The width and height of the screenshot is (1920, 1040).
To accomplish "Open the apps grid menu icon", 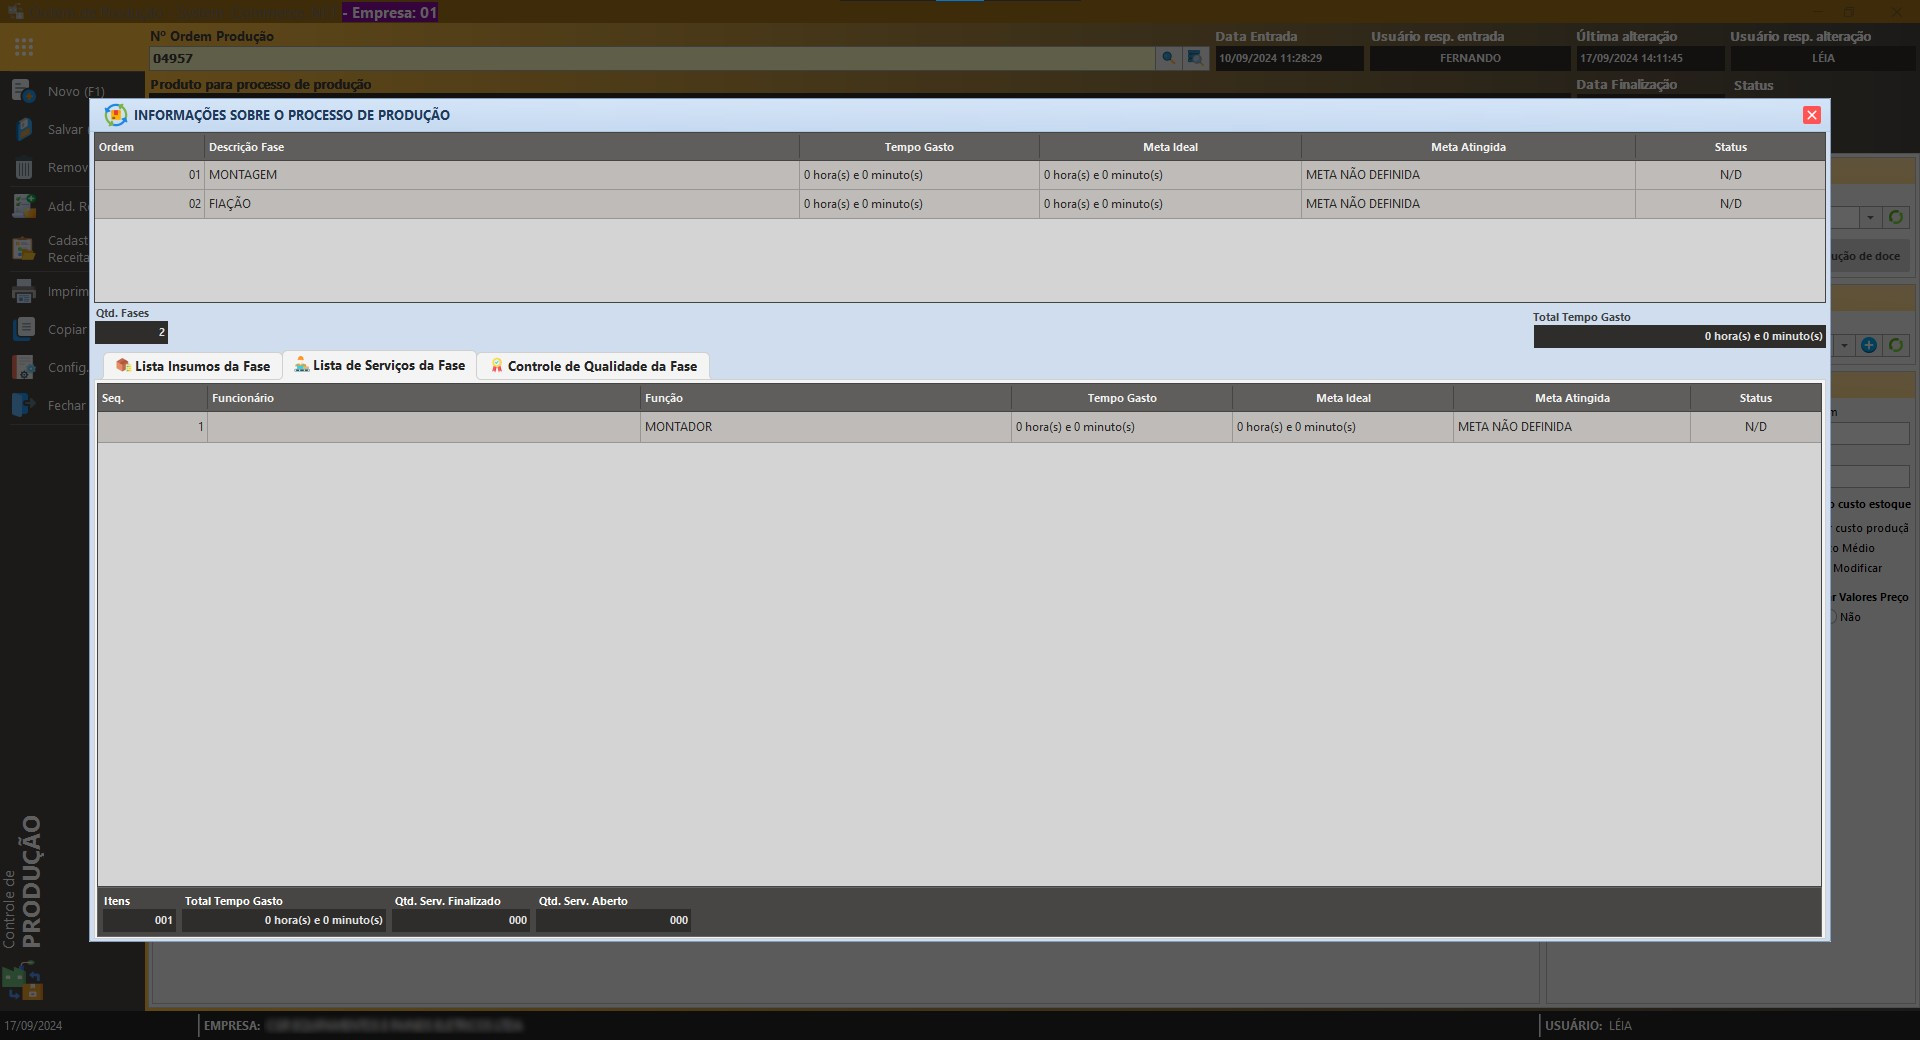I will pos(24,47).
